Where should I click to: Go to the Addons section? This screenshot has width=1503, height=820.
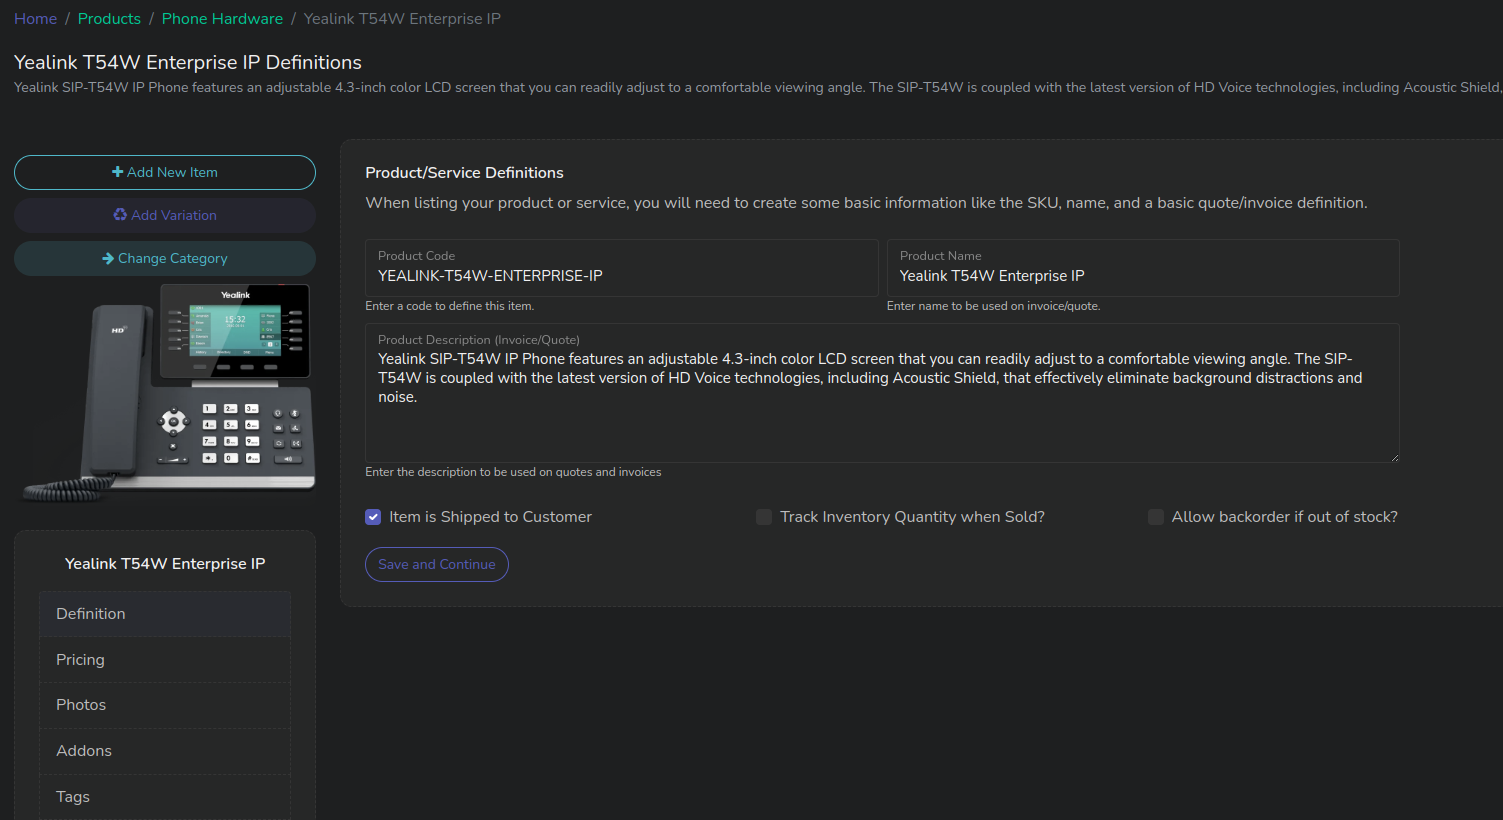(165, 751)
